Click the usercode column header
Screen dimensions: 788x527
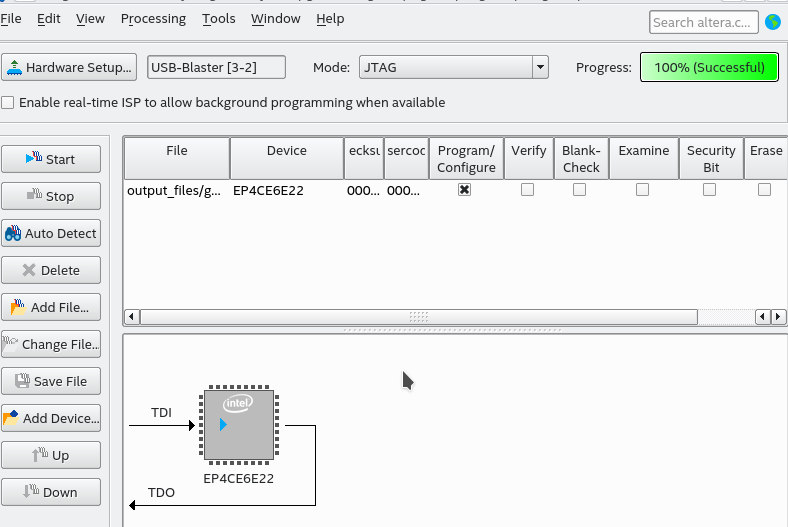pos(406,158)
